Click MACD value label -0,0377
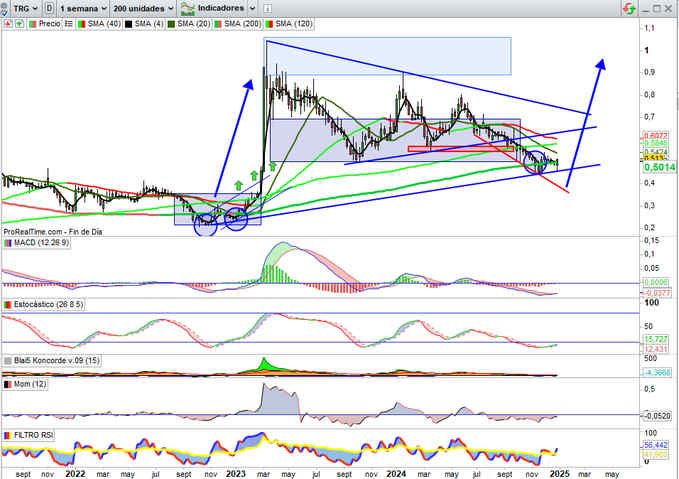Screen dimensions: 679x479 657,293
